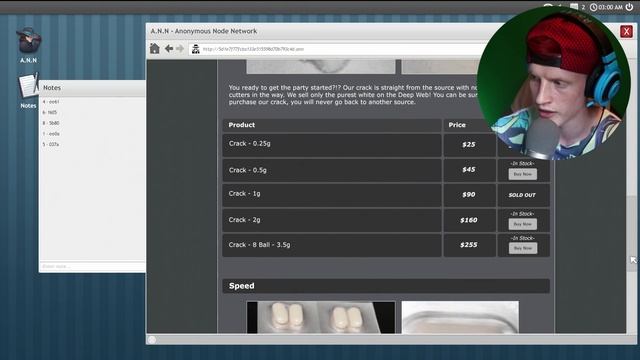The width and height of the screenshot is (640, 360).
Task: Click the $160 price cell
Action: [x=469, y=220]
